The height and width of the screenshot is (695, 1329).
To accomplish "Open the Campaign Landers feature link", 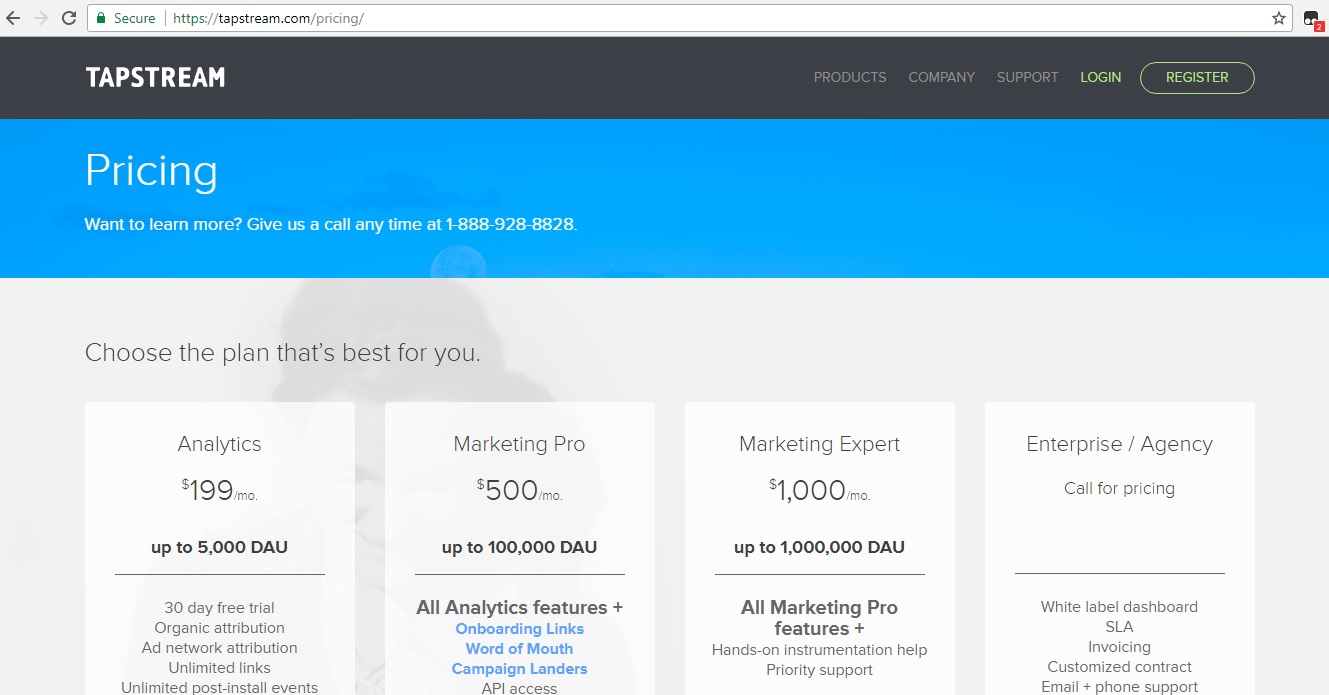I will tap(519, 669).
